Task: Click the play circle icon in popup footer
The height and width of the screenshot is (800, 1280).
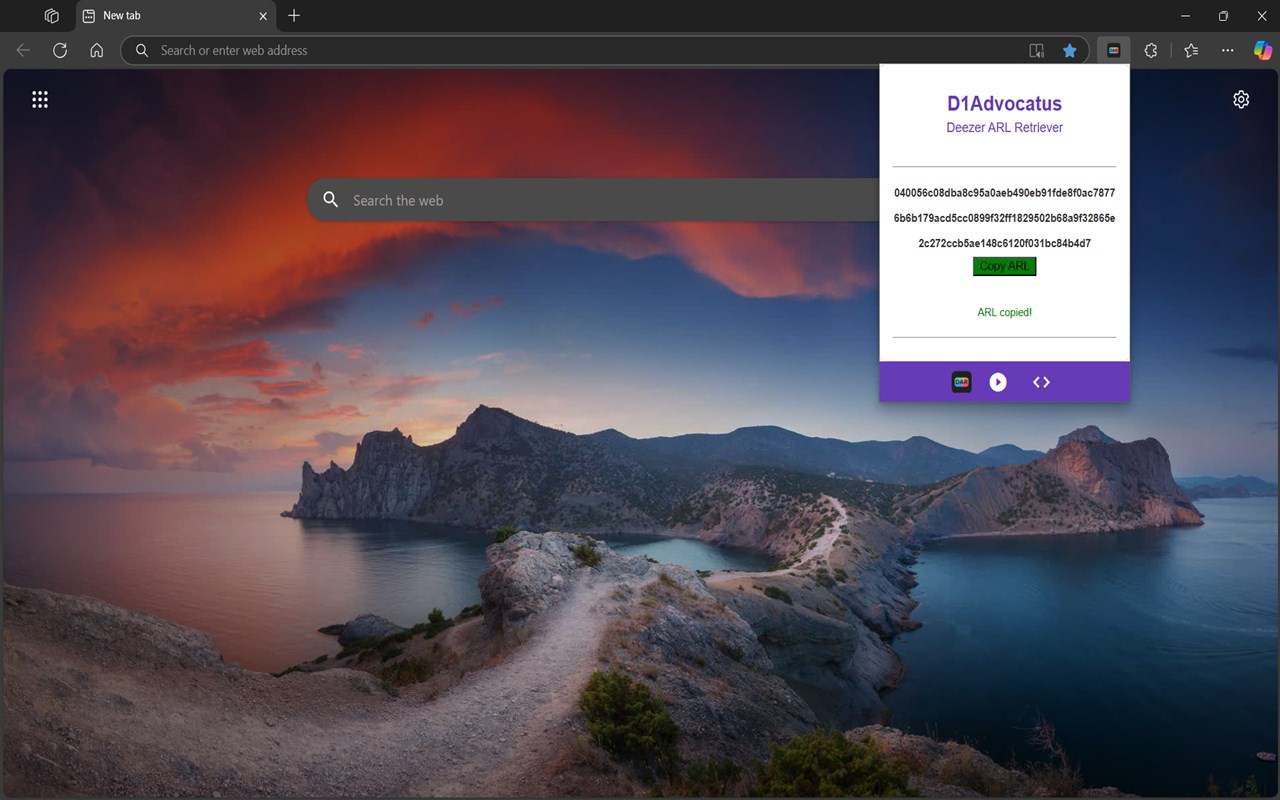Action: (998, 382)
